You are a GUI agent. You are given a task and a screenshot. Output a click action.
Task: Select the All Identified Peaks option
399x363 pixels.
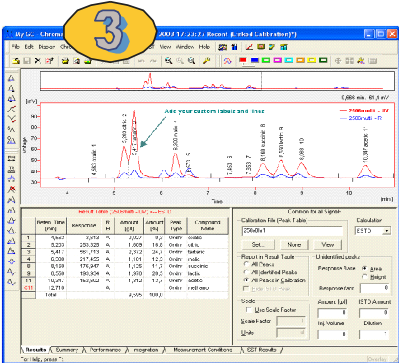pyautogui.click(x=269, y=272)
